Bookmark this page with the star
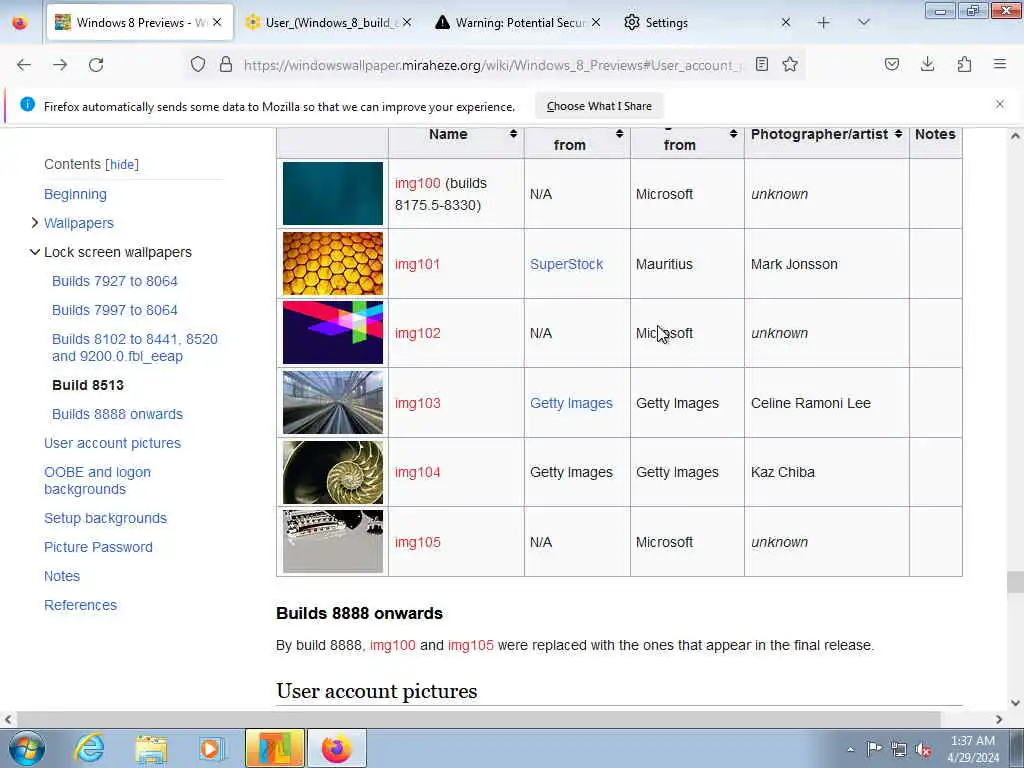 [790, 64]
